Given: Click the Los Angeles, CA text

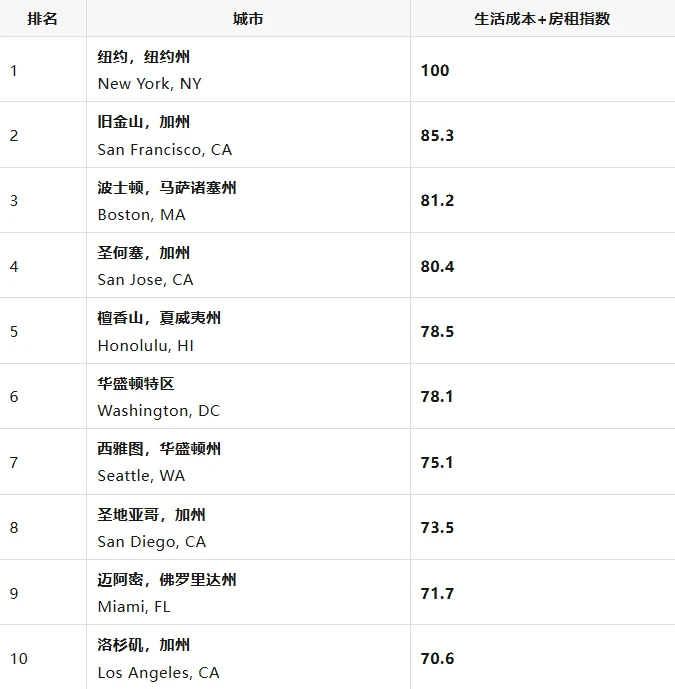Looking at the screenshot, I should (x=158, y=673).
